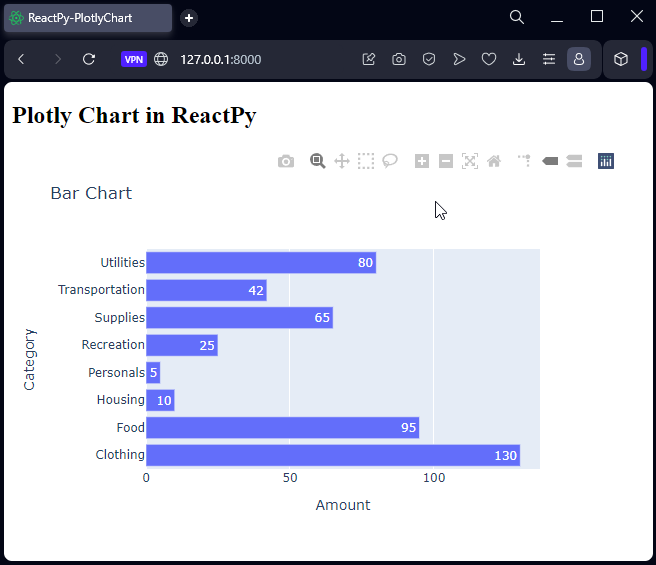
Task: Click the '100' x-axis tick label
Action: (x=434, y=478)
